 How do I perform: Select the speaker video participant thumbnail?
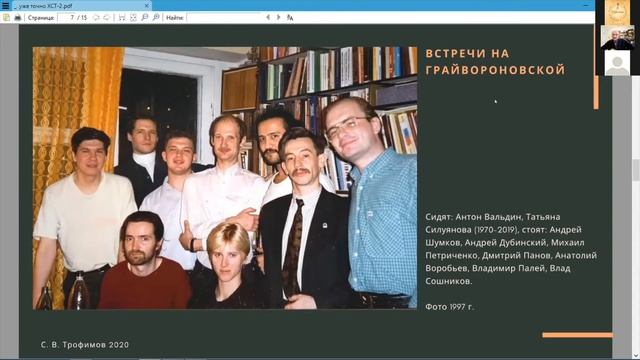[617, 38]
